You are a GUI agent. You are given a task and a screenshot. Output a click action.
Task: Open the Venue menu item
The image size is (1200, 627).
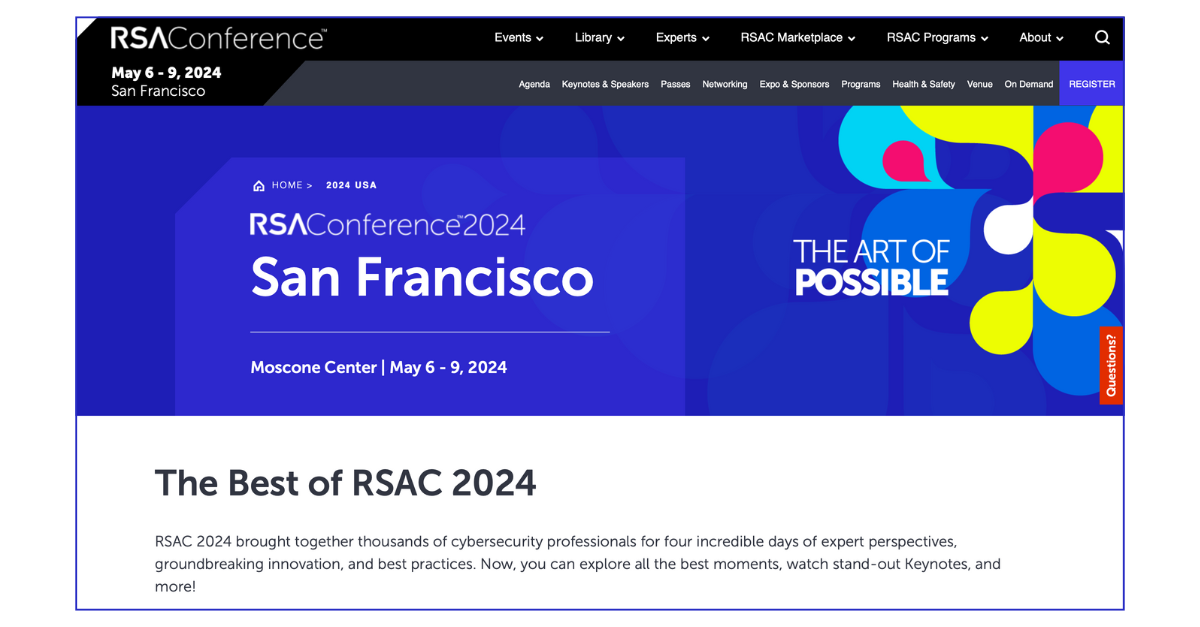point(979,84)
